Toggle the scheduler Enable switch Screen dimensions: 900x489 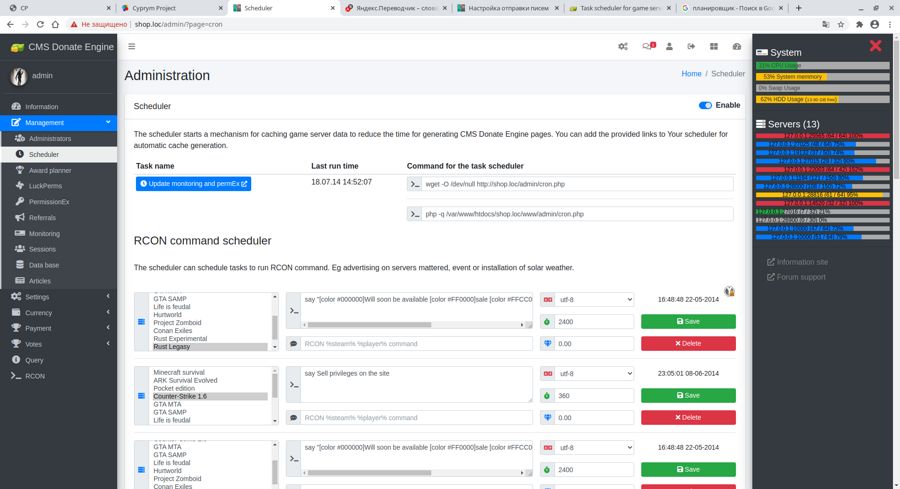[706, 105]
